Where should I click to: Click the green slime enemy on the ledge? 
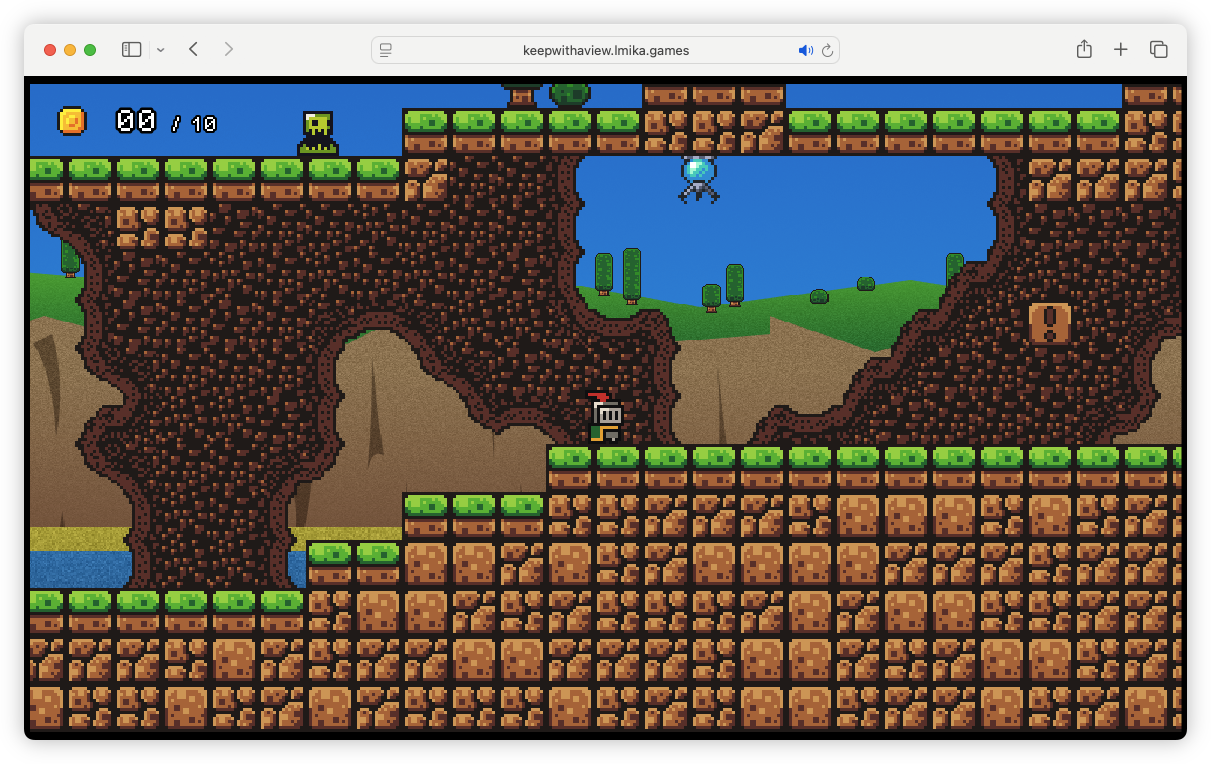(318, 134)
